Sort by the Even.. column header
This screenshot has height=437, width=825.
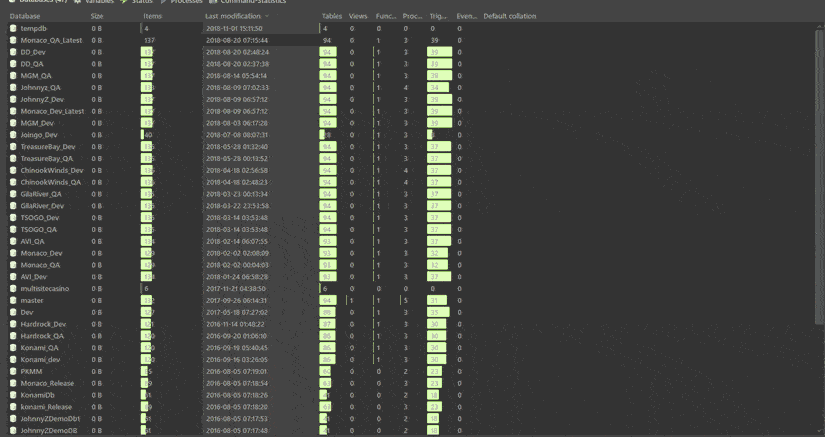pyautogui.click(x=466, y=16)
